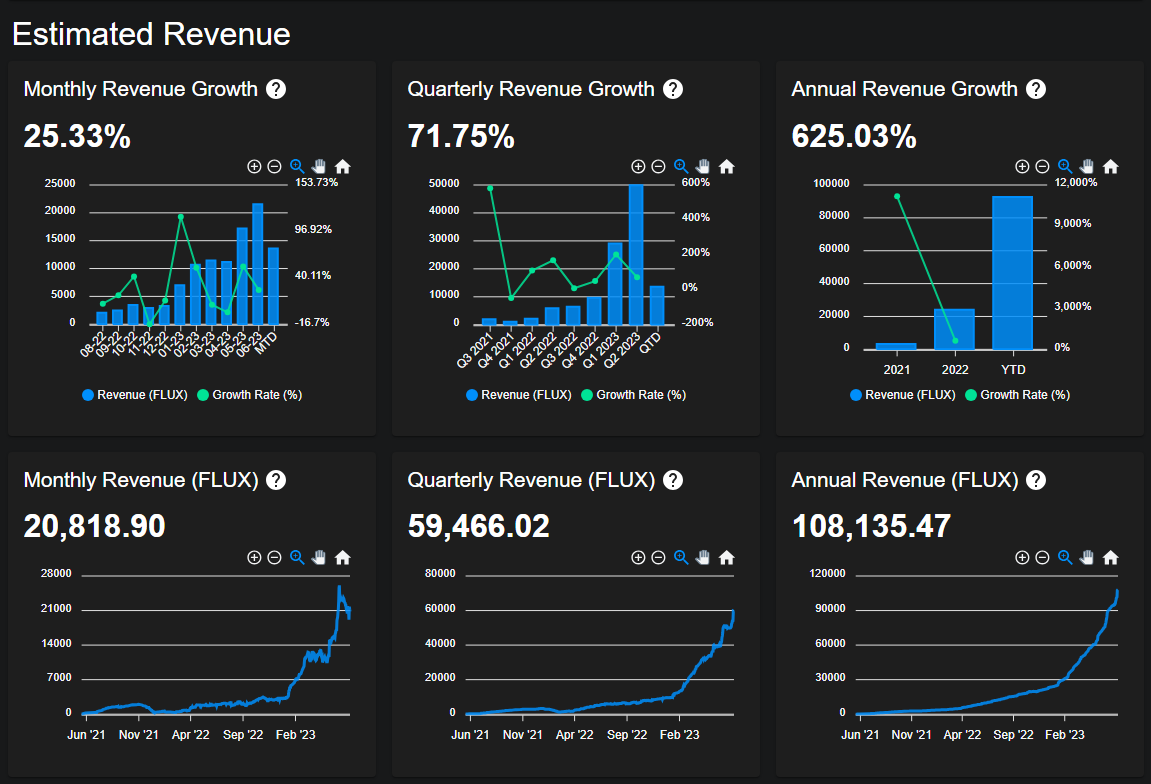The height and width of the screenshot is (784, 1151).
Task: Zoom in on Monthly Revenue Growth chart
Action: pyautogui.click(x=254, y=167)
